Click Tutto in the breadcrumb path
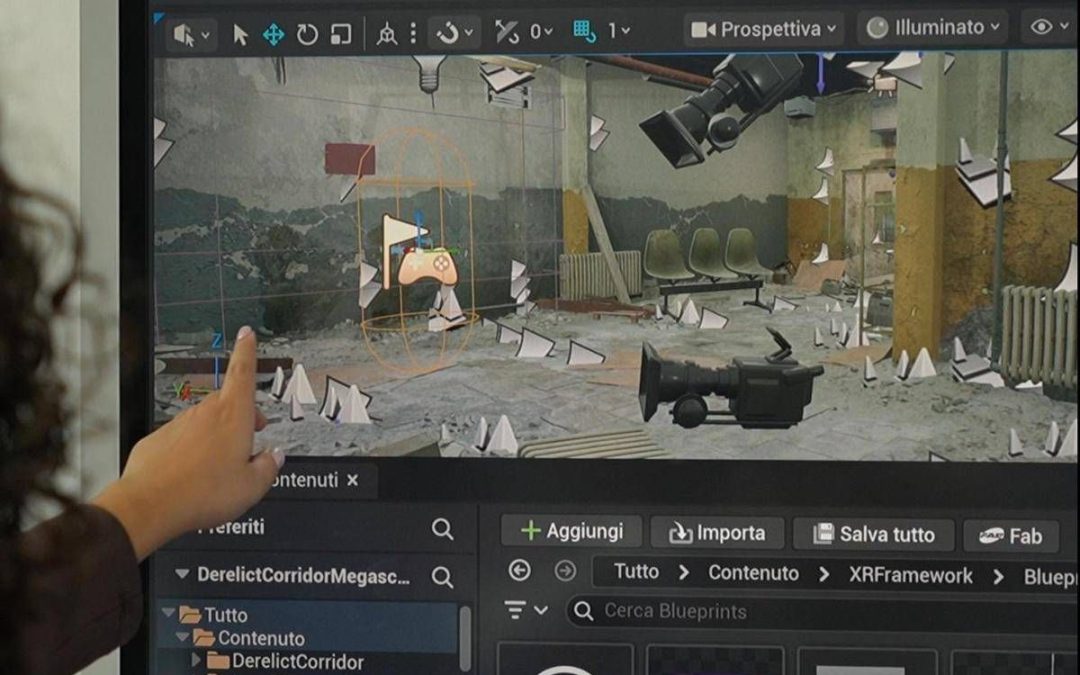Image resolution: width=1080 pixels, height=675 pixels. [x=636, y=572]
